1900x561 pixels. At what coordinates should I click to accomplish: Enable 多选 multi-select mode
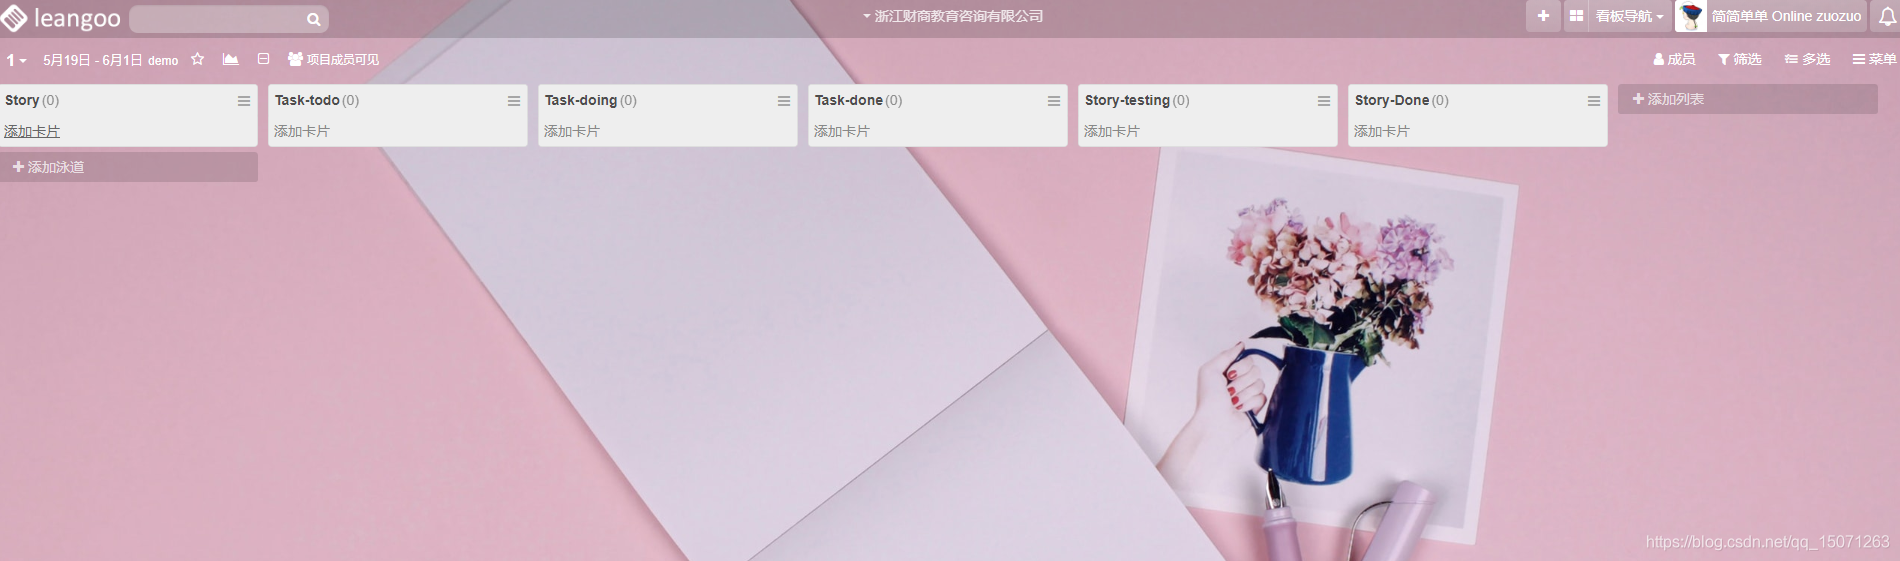pos(1808,59)
